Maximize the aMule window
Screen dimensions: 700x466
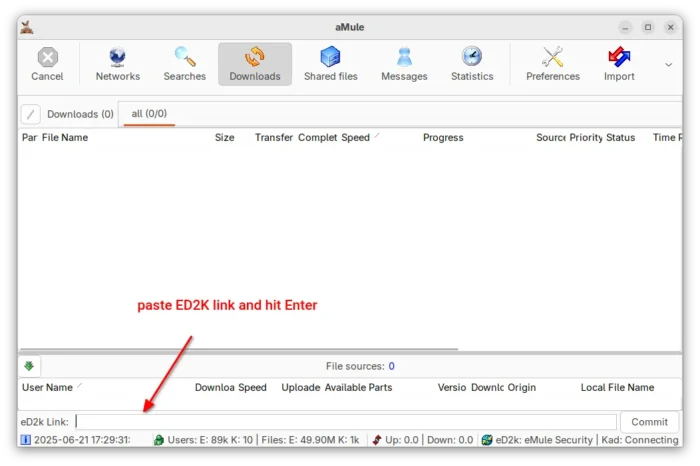click(648, 28)
